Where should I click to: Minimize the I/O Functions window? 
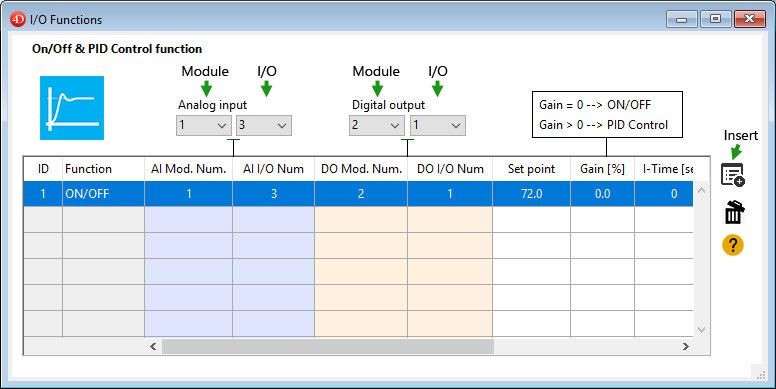pyautogui.click(x=681, y=19)
